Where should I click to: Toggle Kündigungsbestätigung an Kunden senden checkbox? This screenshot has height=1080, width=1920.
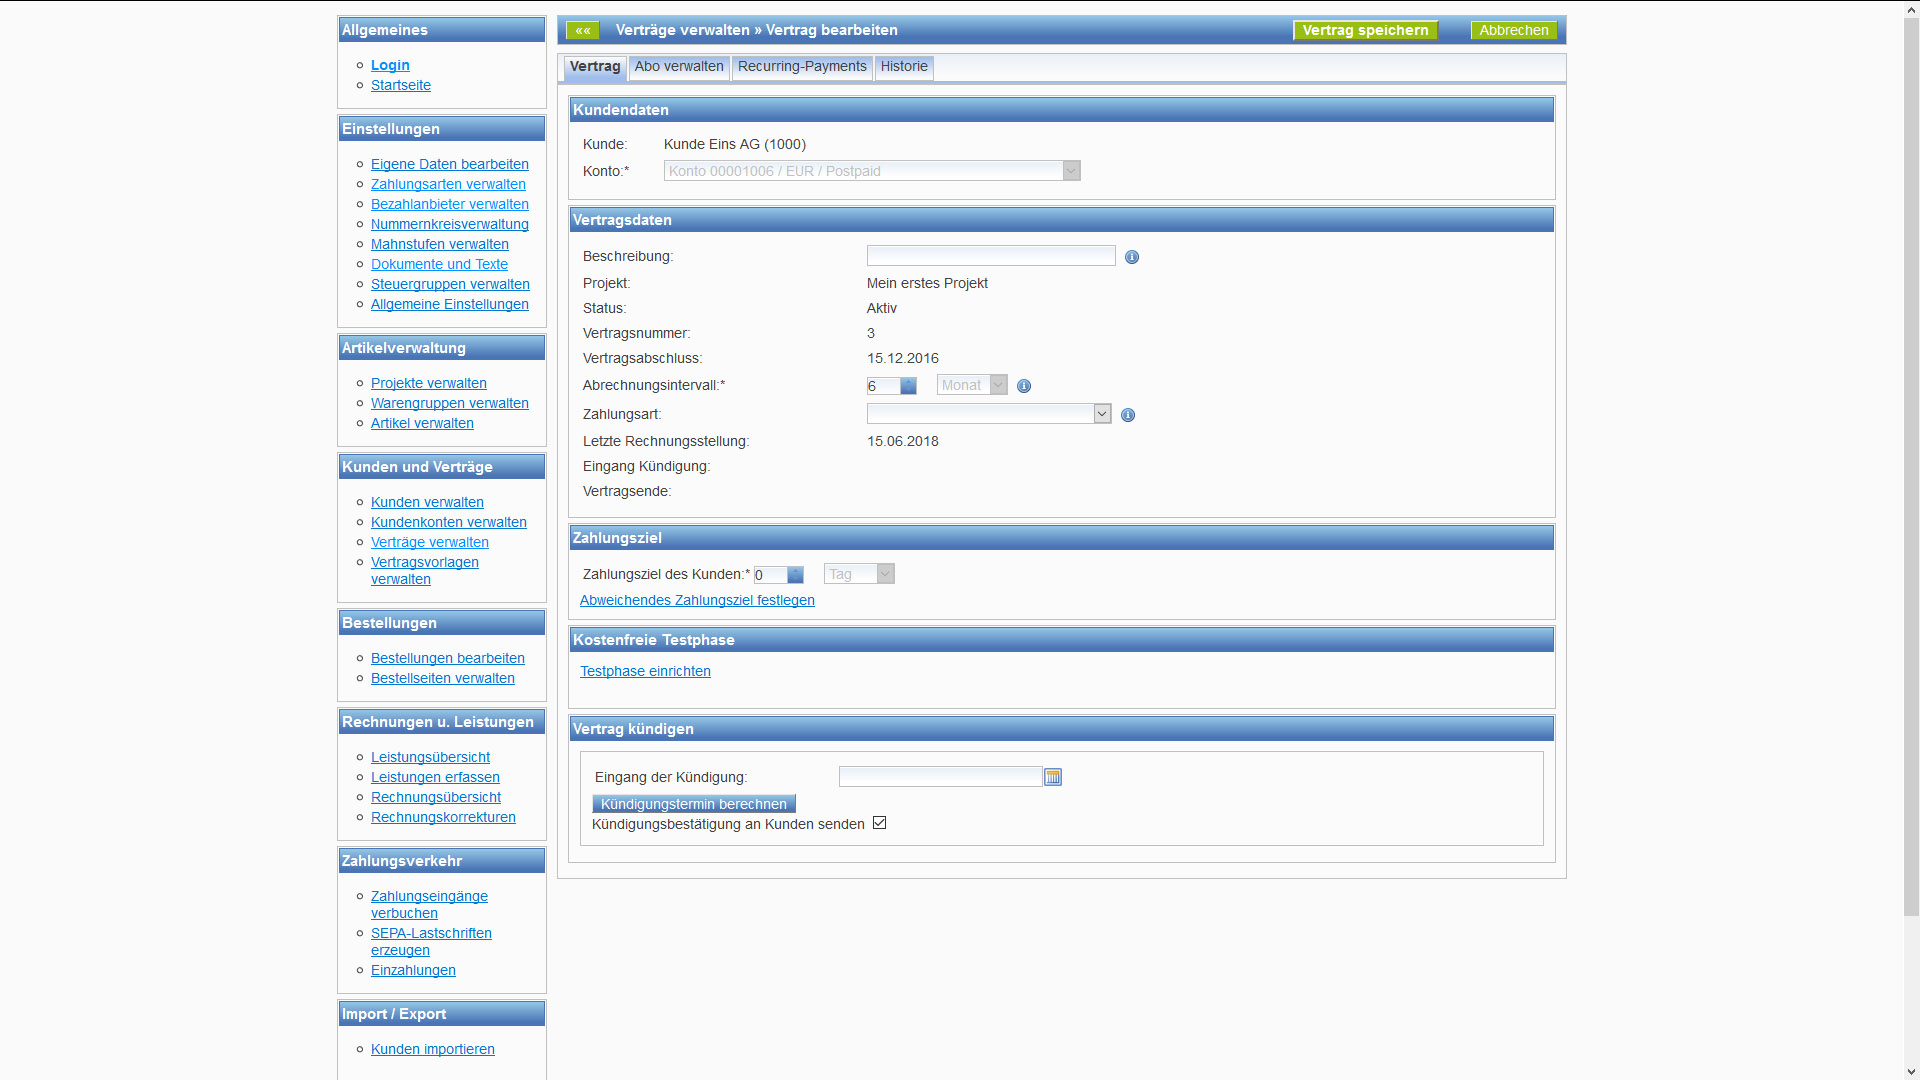[x=880, y=823]
